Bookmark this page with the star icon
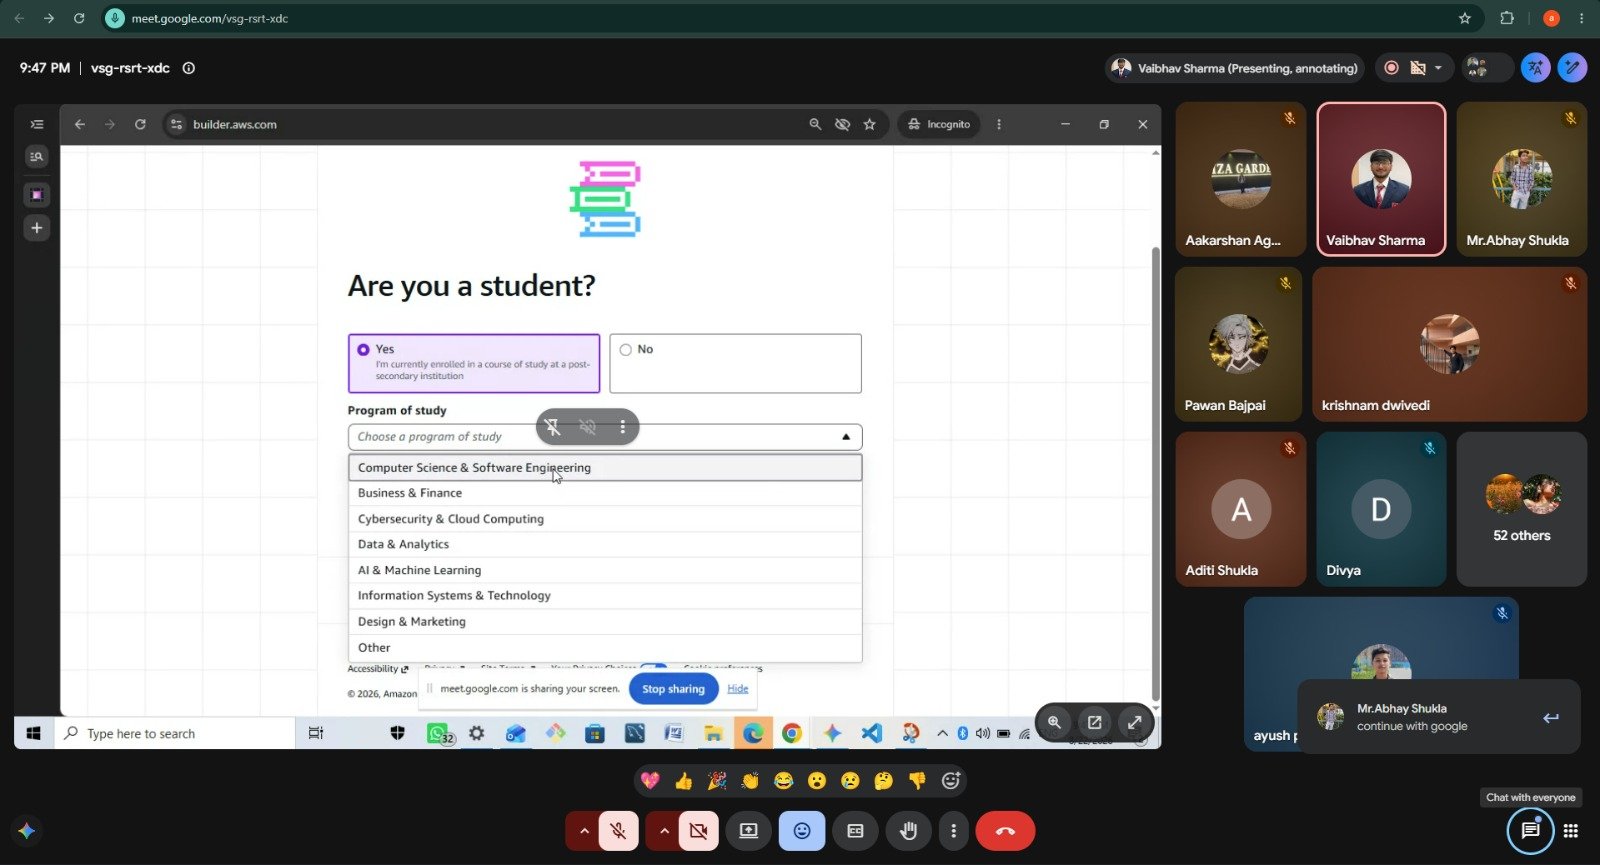The image size is (1600, 865). click(1465, 18)
